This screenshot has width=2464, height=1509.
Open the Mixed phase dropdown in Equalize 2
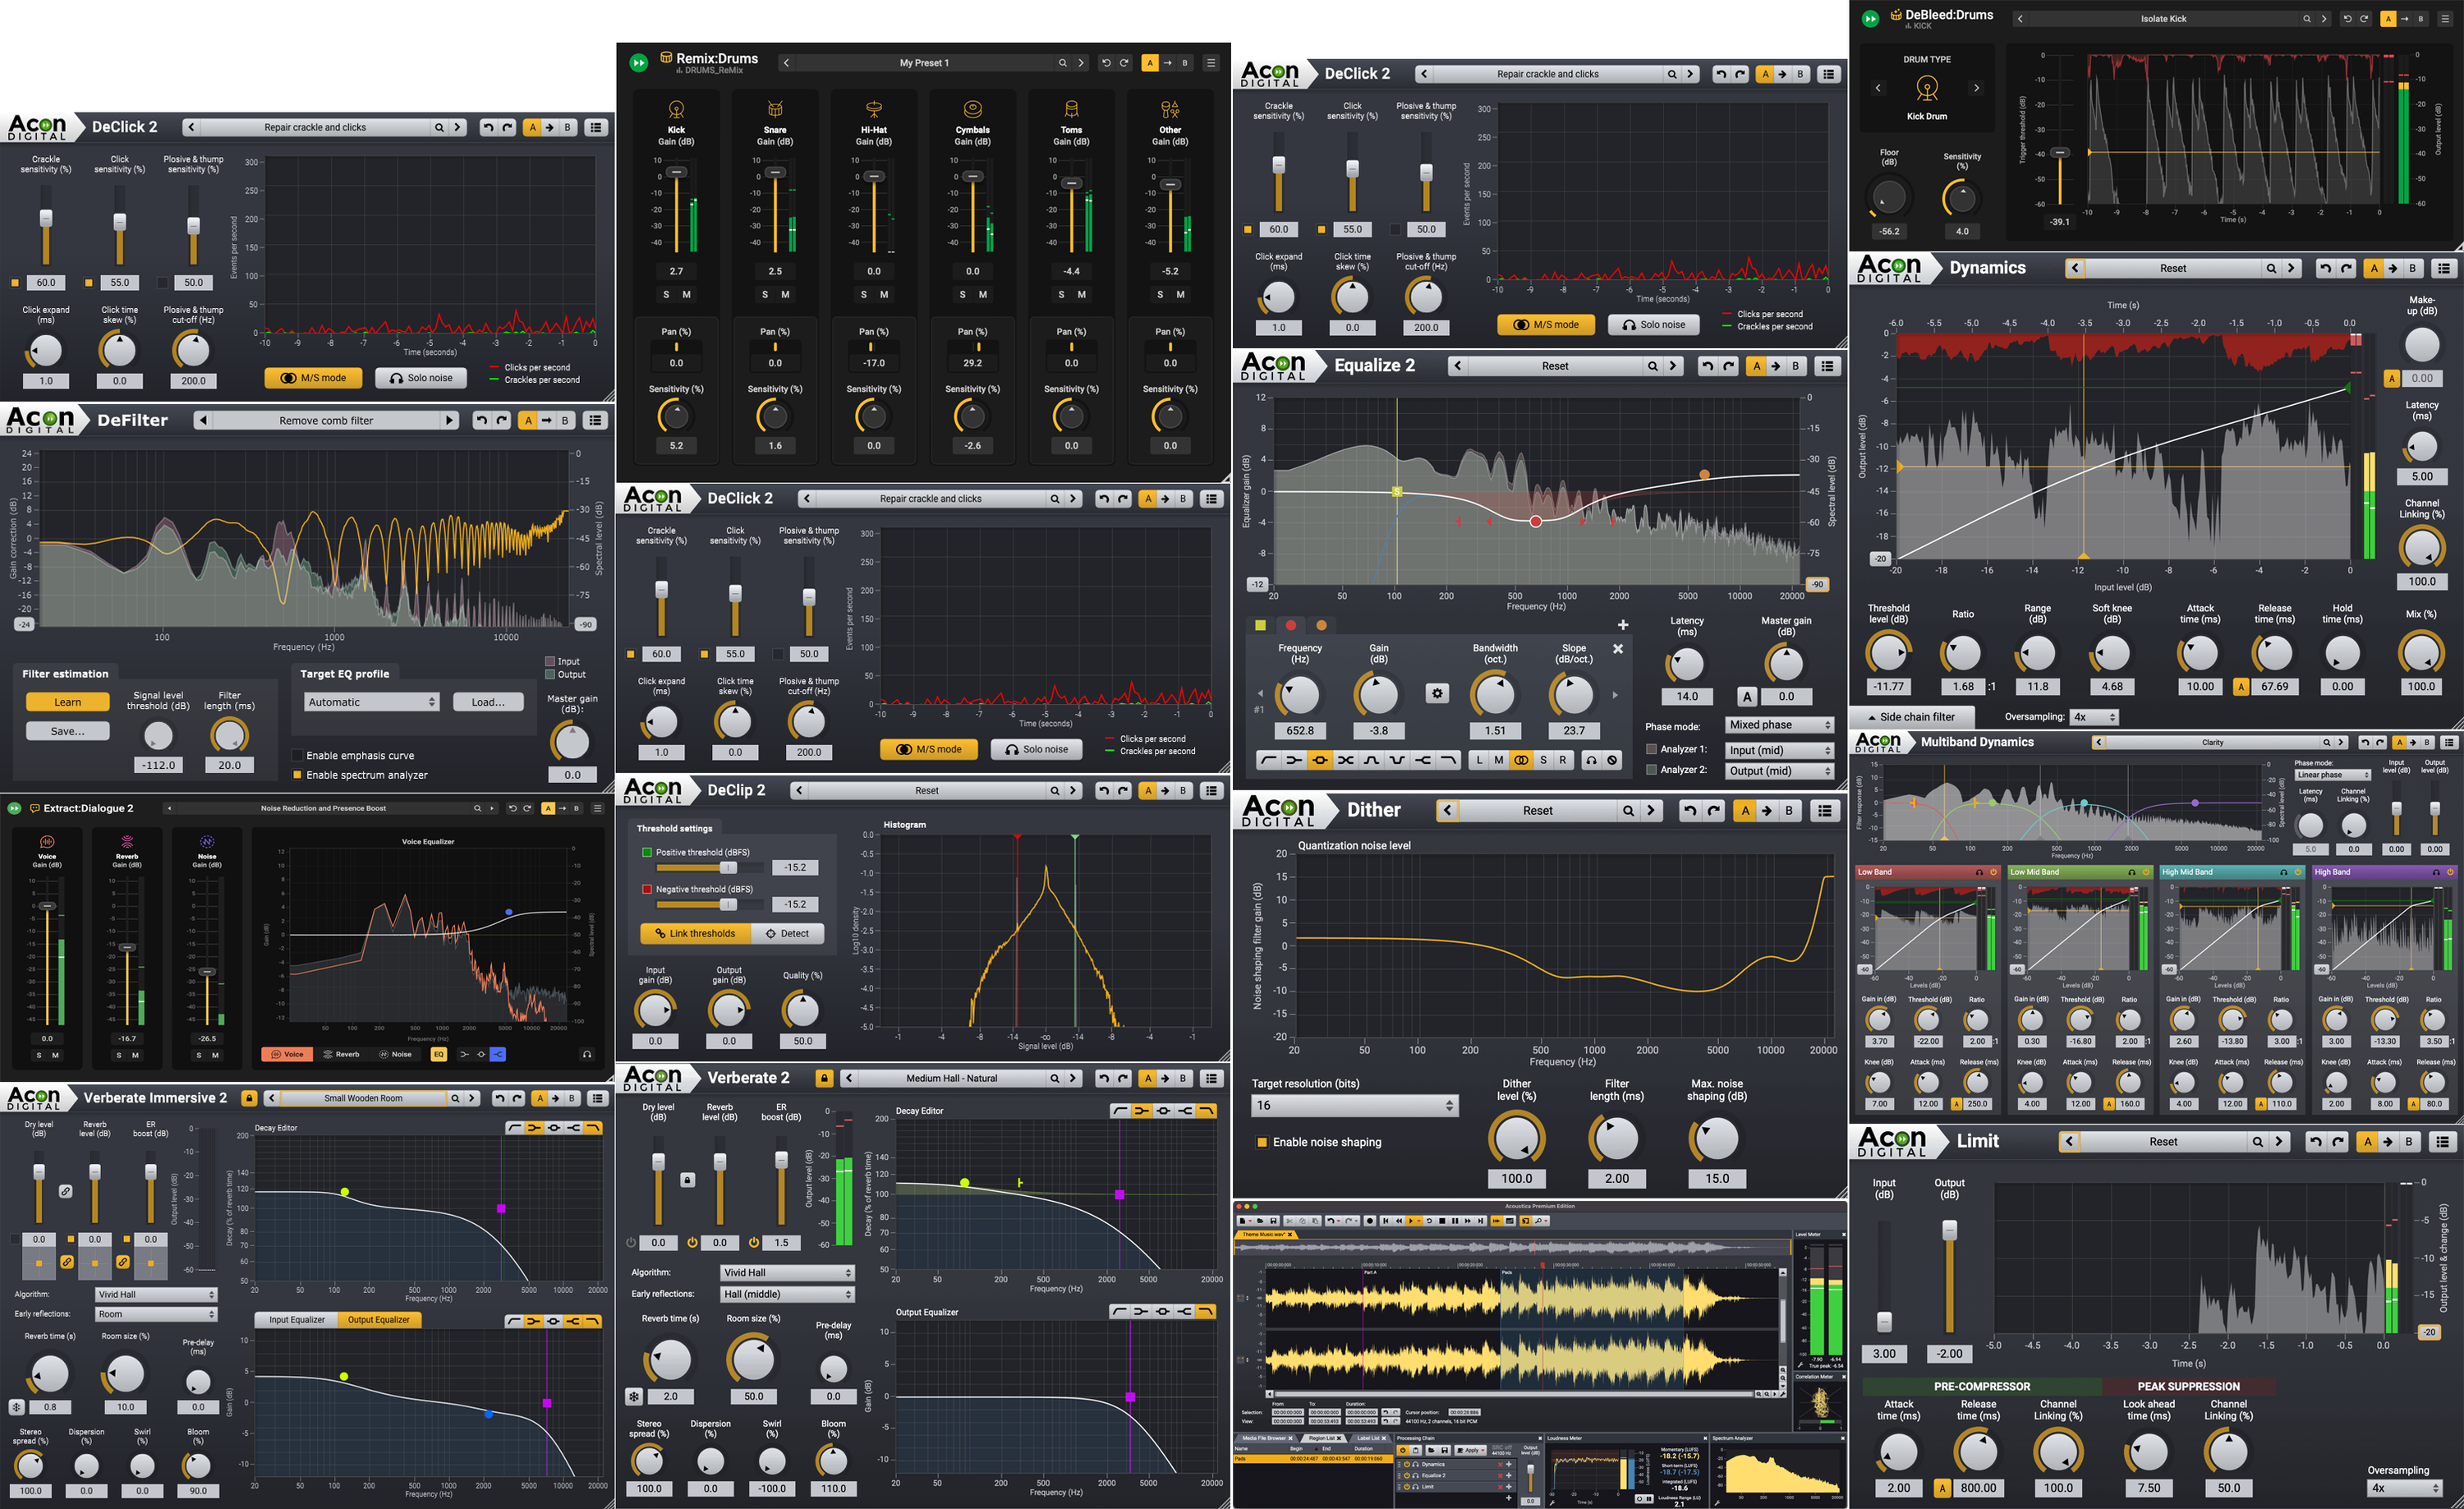pos(1780,725)
